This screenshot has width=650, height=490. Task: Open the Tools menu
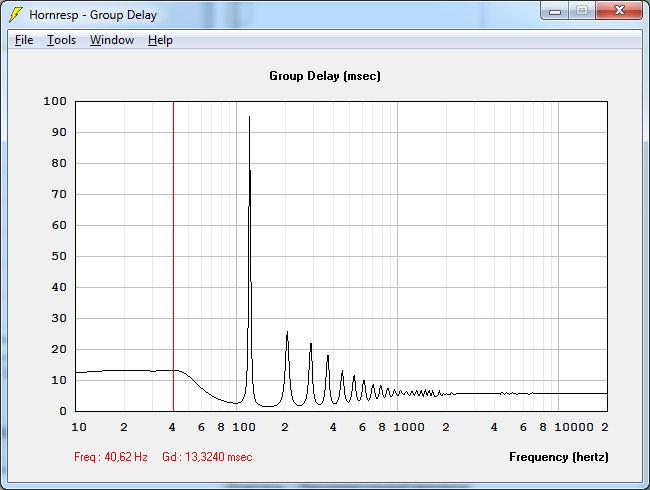[x=61, y=40]
